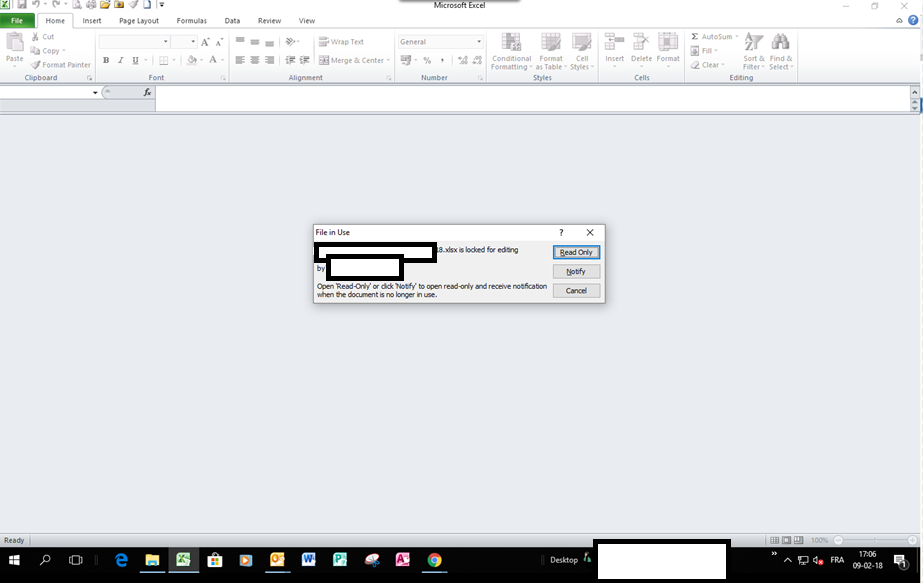The width and height of the screenshot is (924, 583).
Task: Click the Format Painter tool
Action: [x=61, y=65]
